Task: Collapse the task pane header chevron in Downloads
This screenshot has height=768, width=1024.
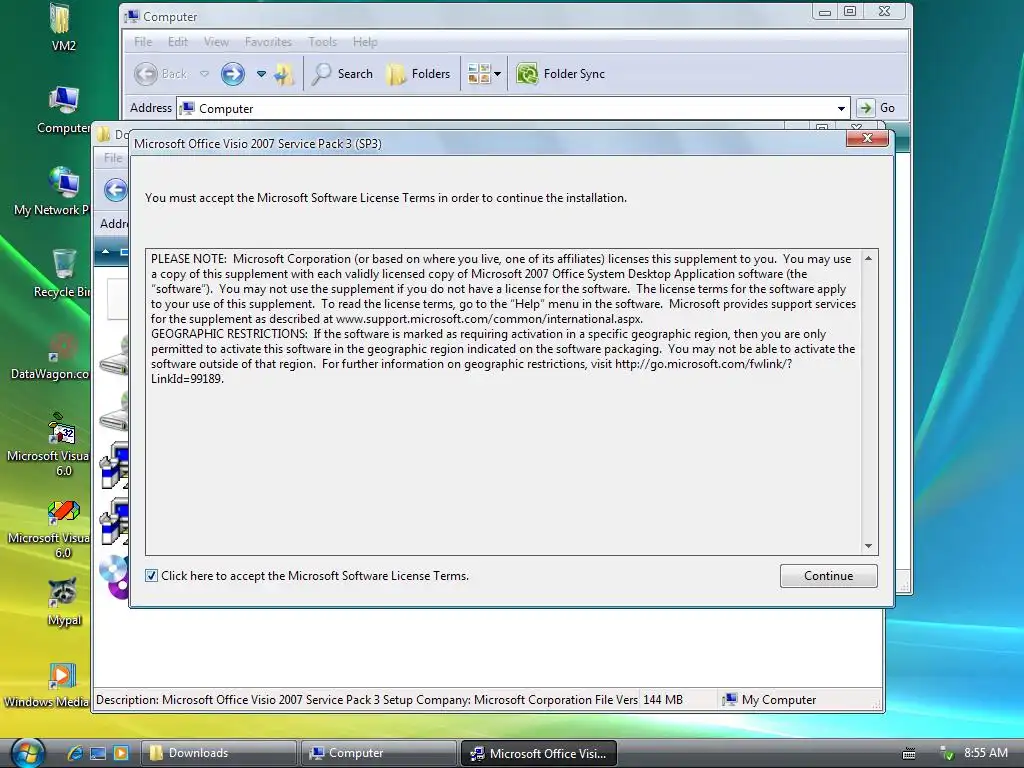Action: 106,251
